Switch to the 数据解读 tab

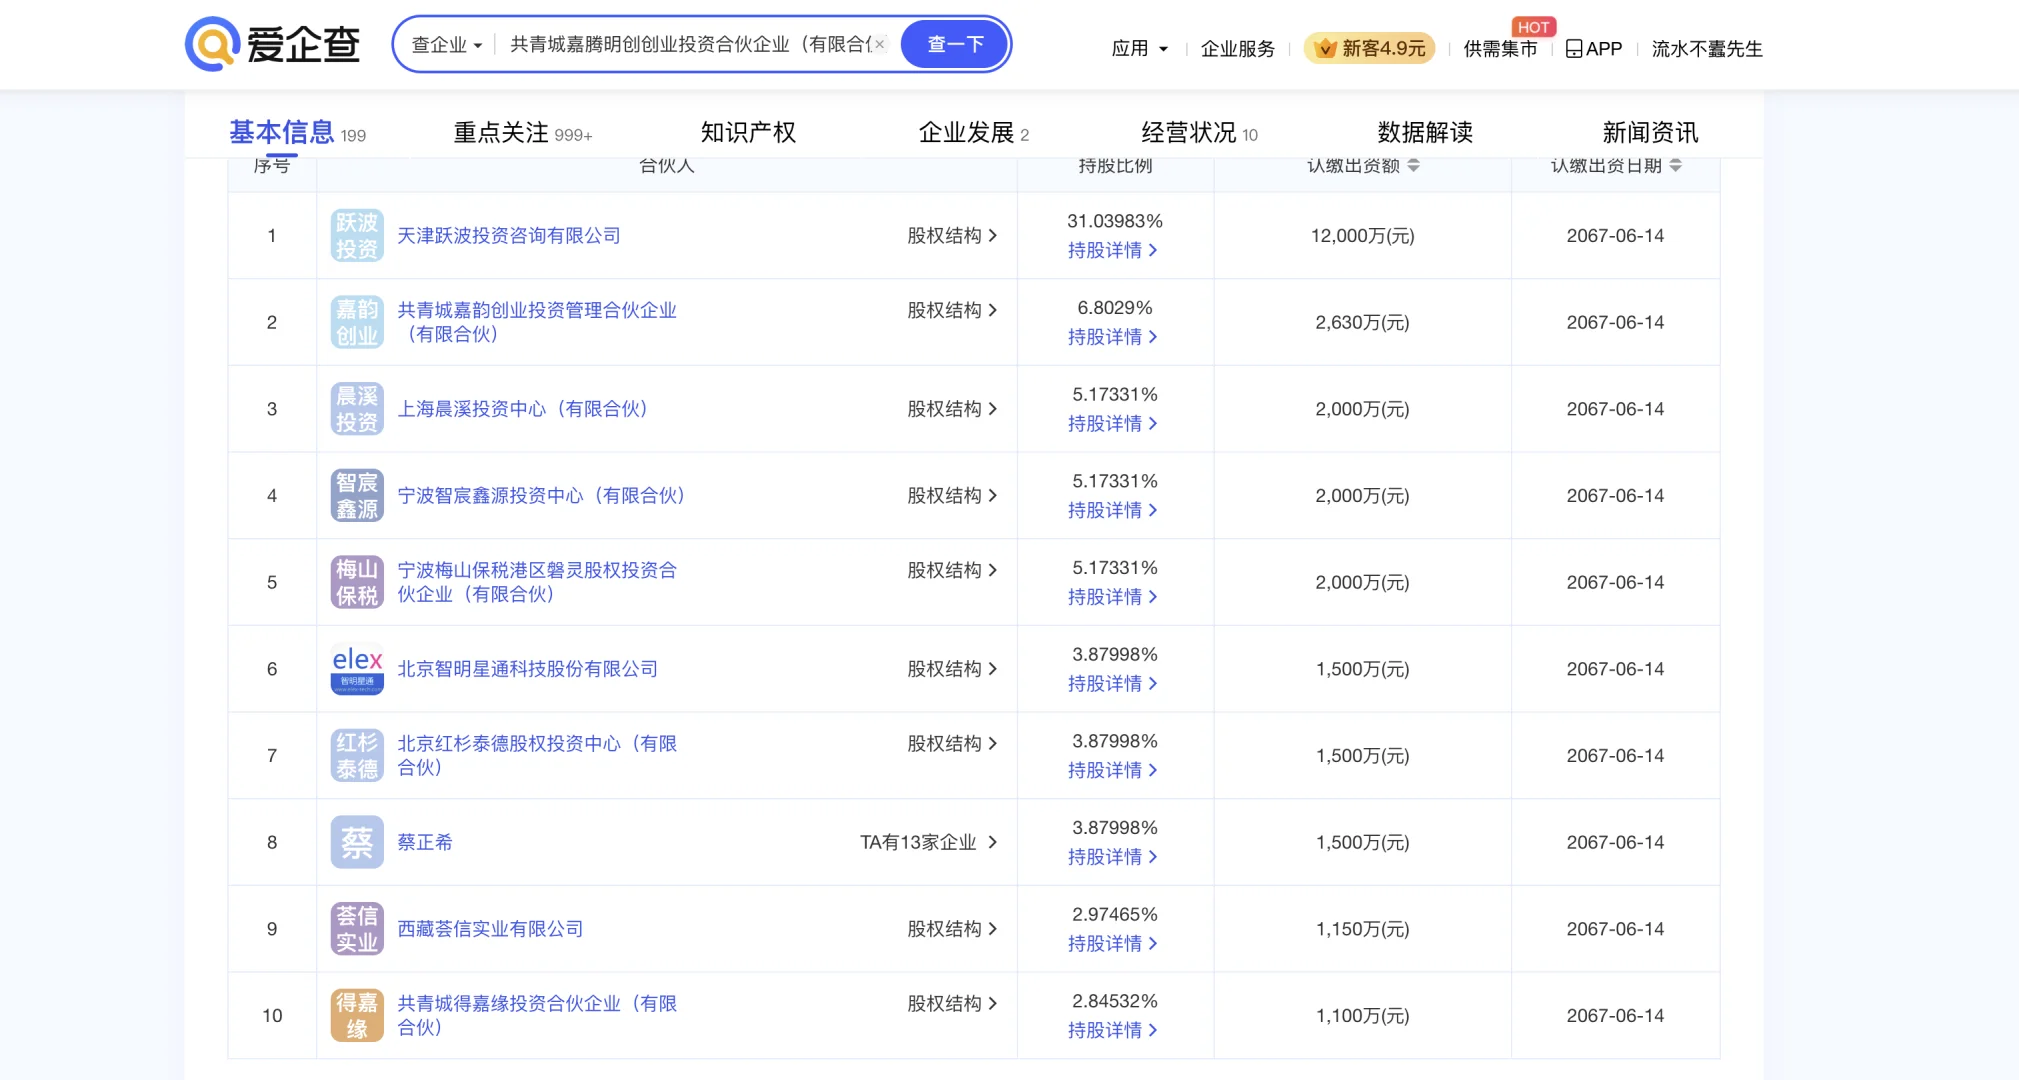tap(1425, 132)
